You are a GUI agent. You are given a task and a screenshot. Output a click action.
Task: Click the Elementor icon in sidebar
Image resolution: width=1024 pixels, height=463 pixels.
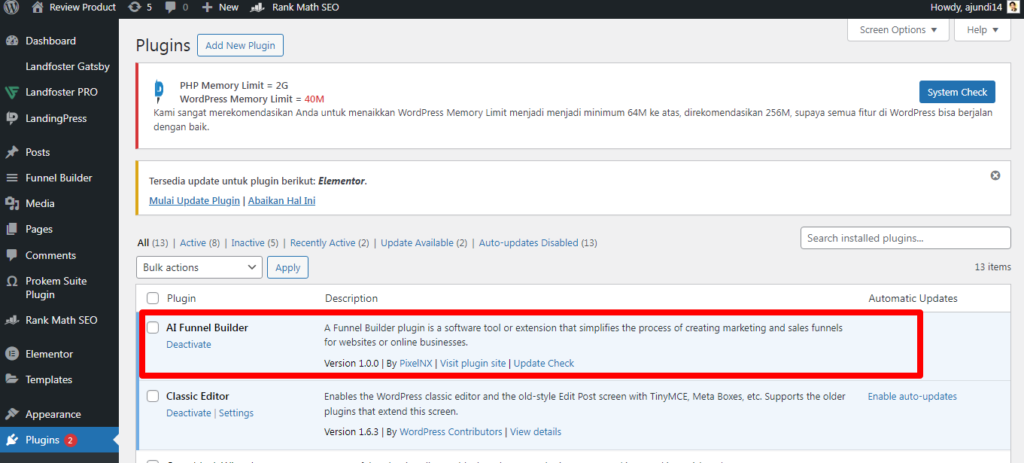12,353
